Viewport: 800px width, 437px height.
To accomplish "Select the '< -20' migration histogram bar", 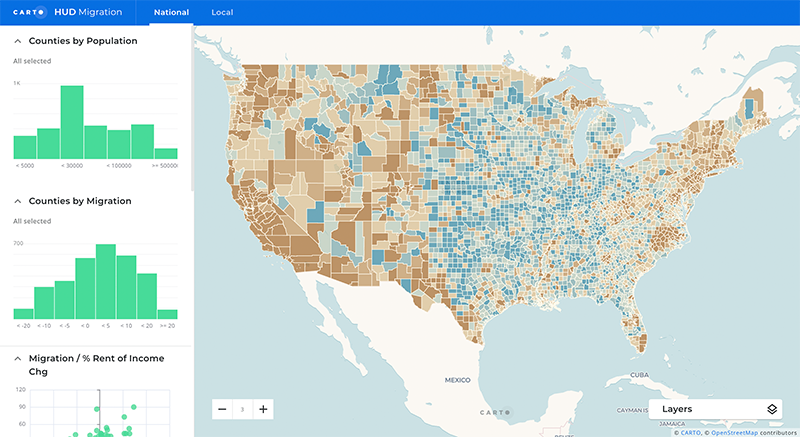I will [x=23, y=313].
